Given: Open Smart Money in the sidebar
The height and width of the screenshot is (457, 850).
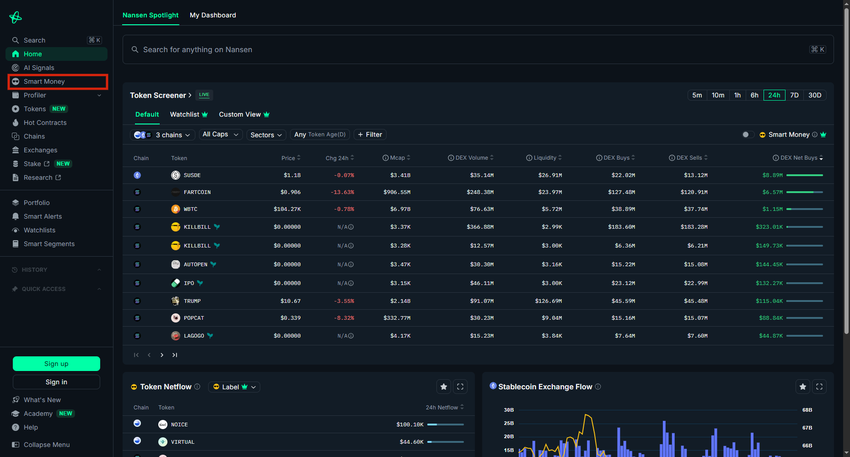Looking at the screenshot, I should tap(44, 82).
